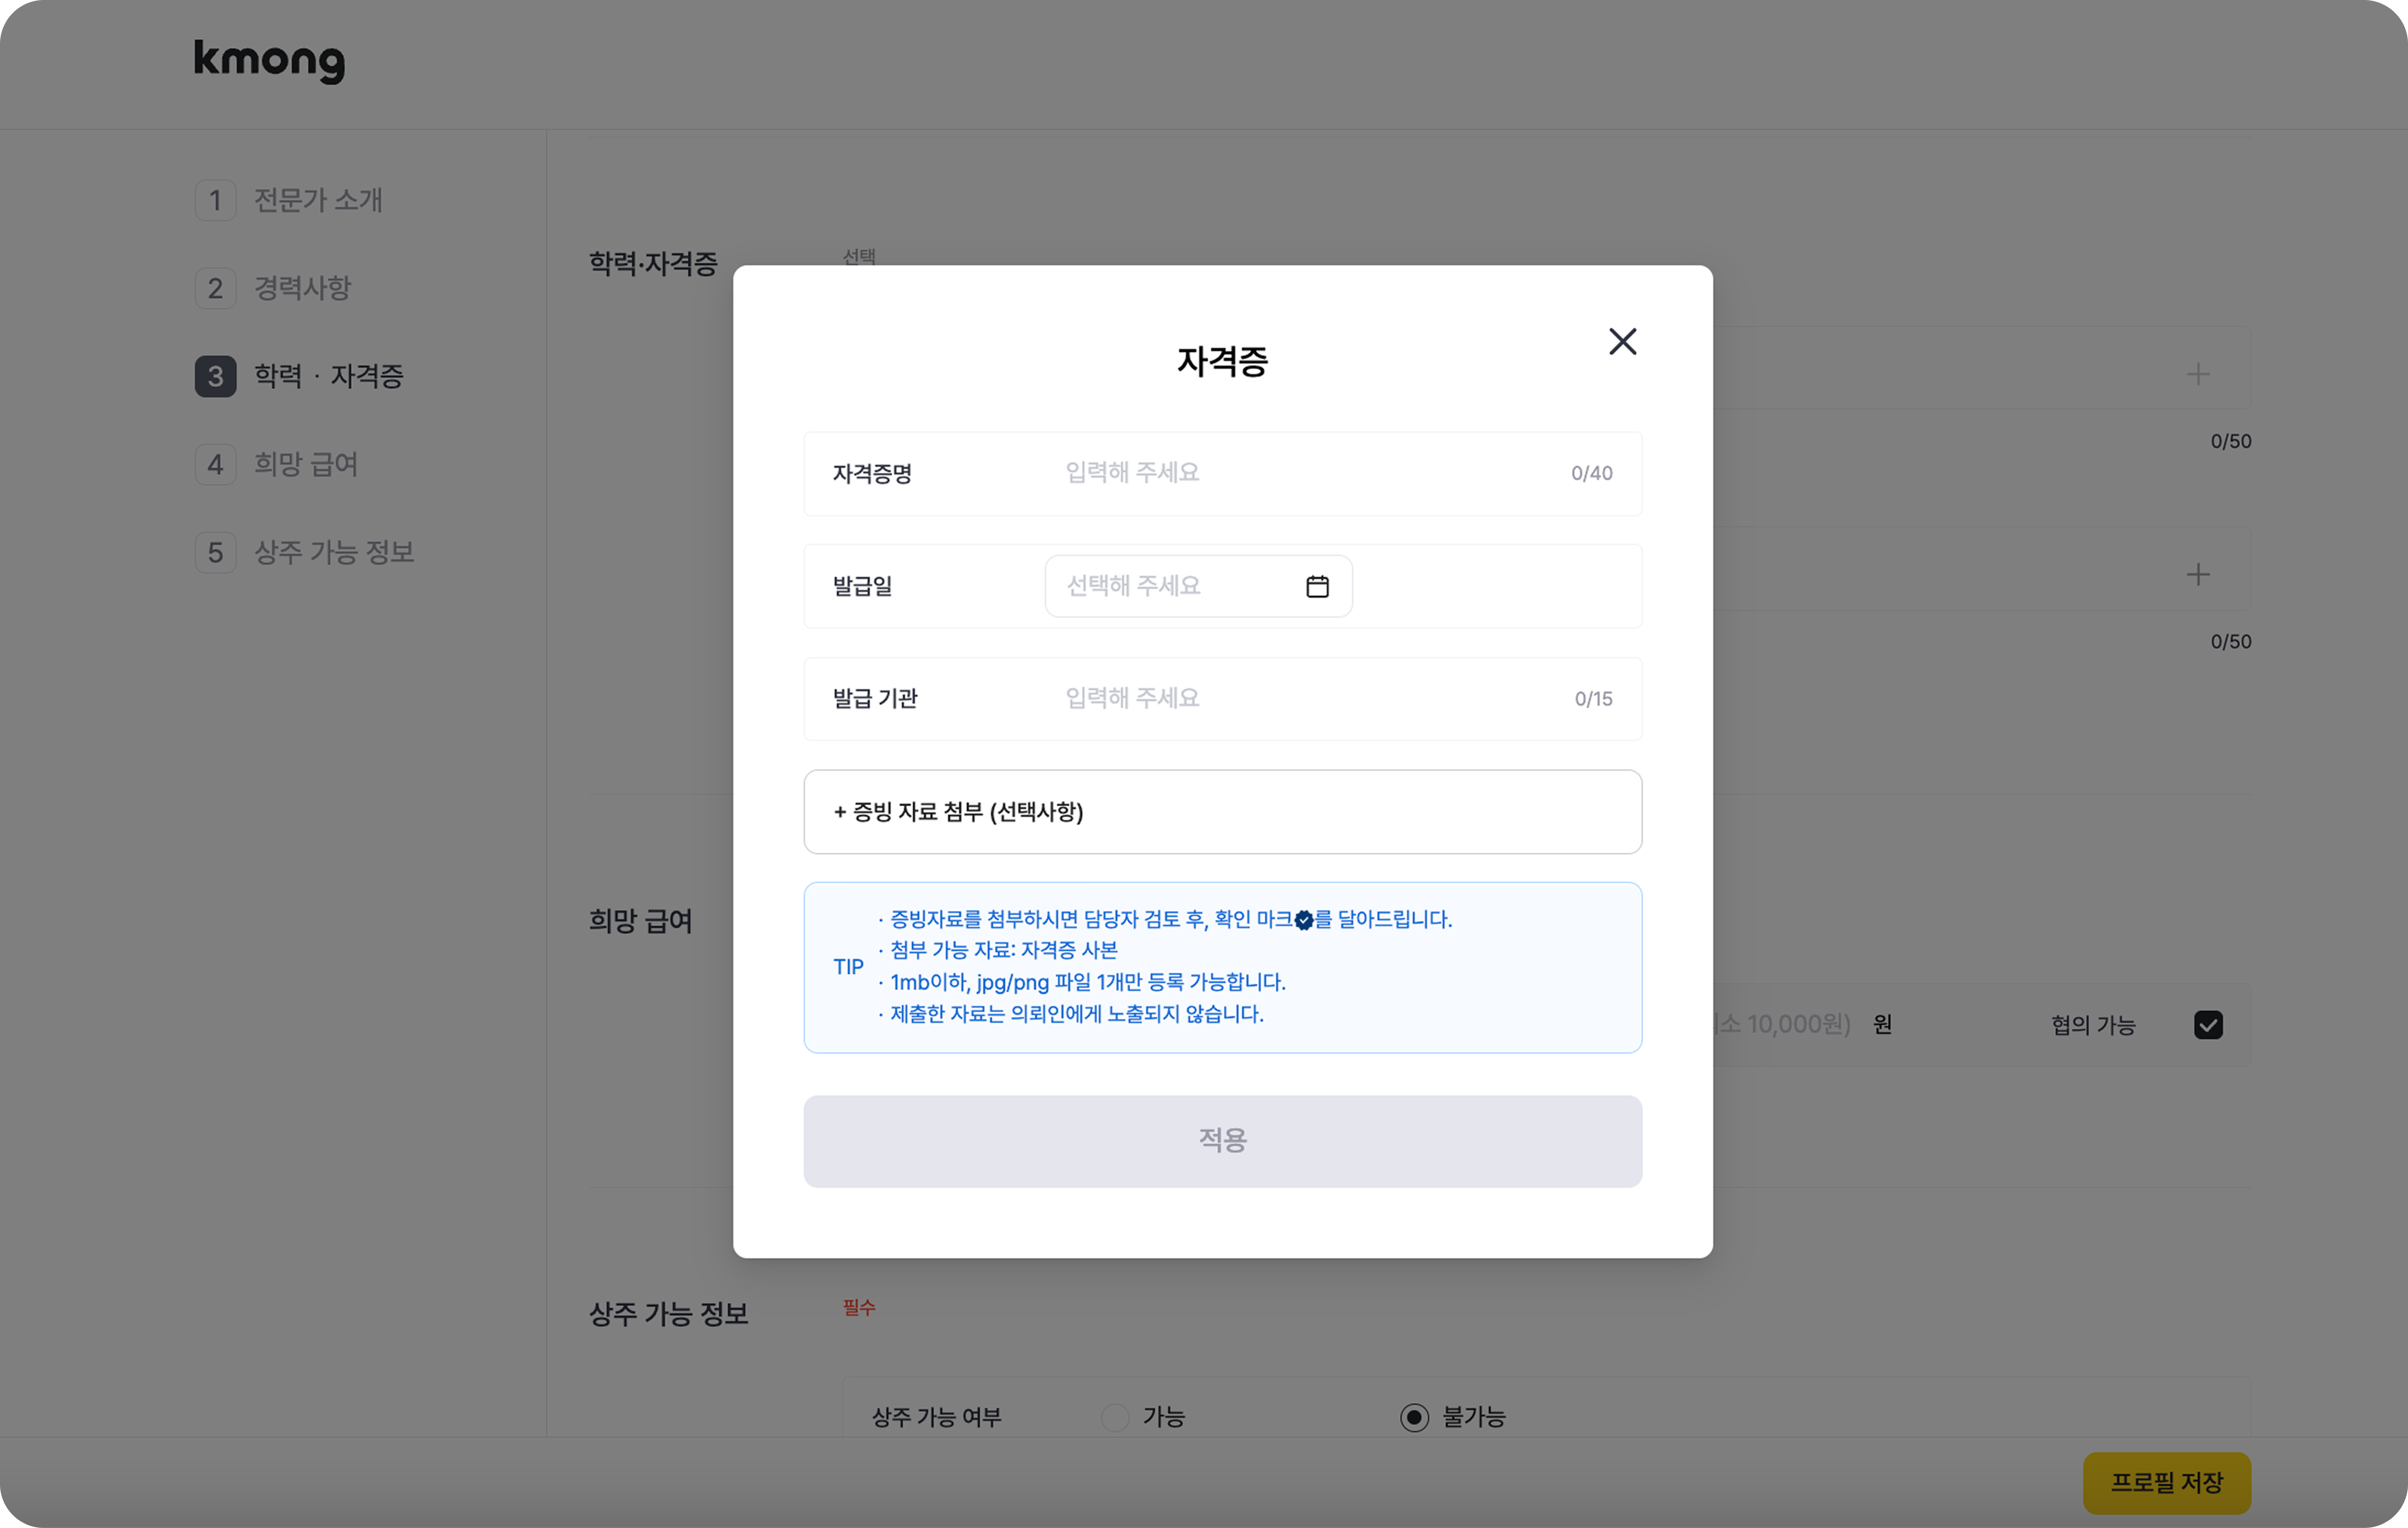Screen dimensions: 2408x1528
Task: Select the 가능 radio button
Action: 1115,1417
